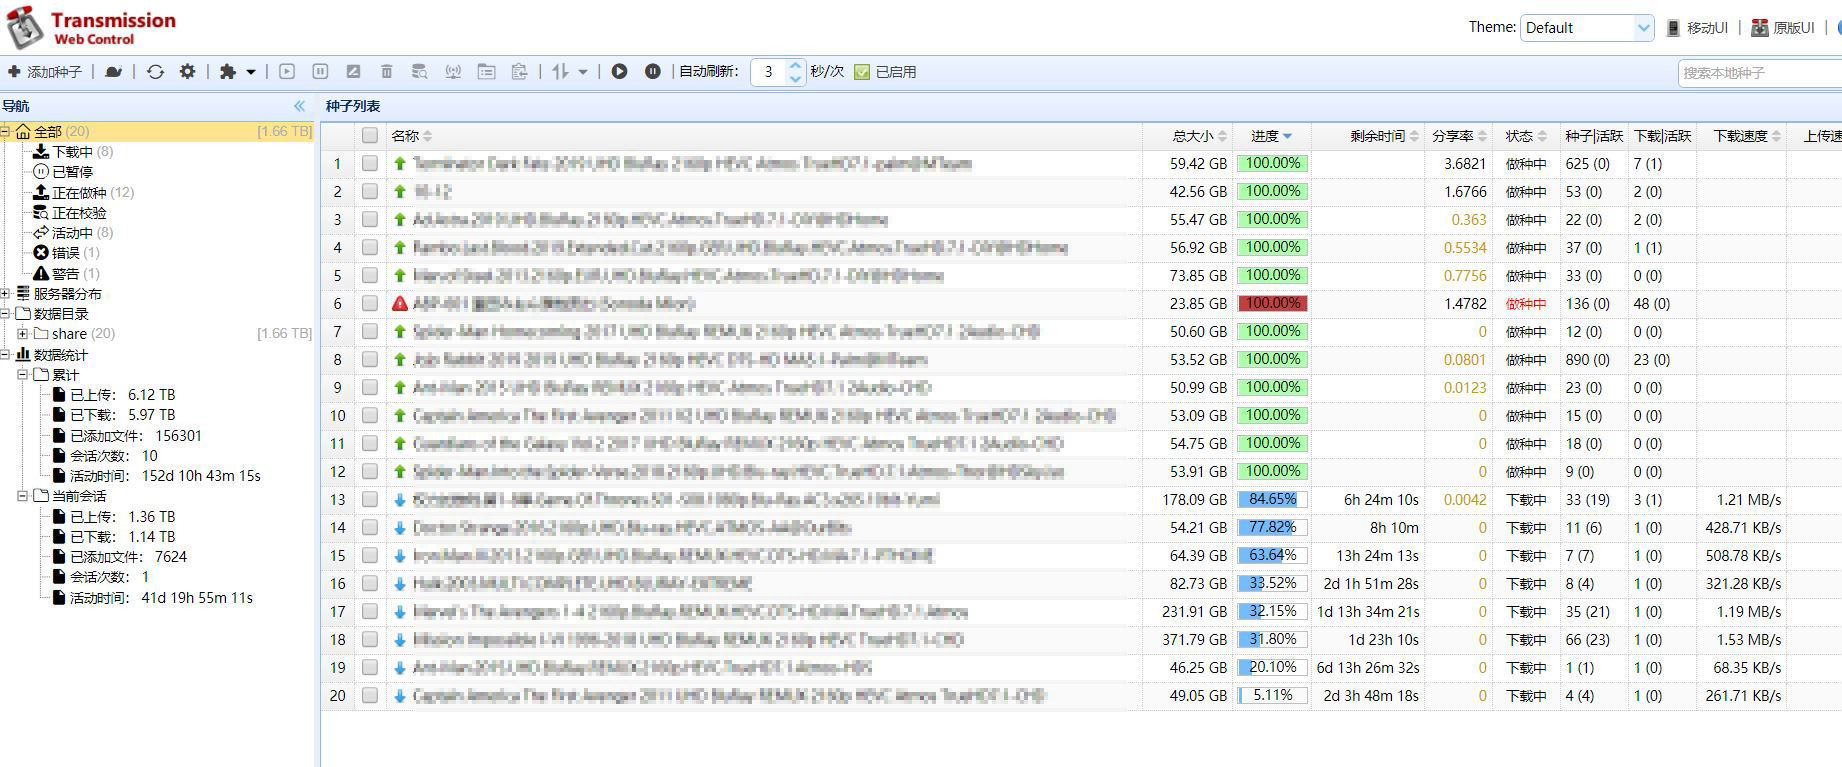
Task: Switch to 移动UI mobile interface
Action: pyautogui.click(x=1698, y=28)
